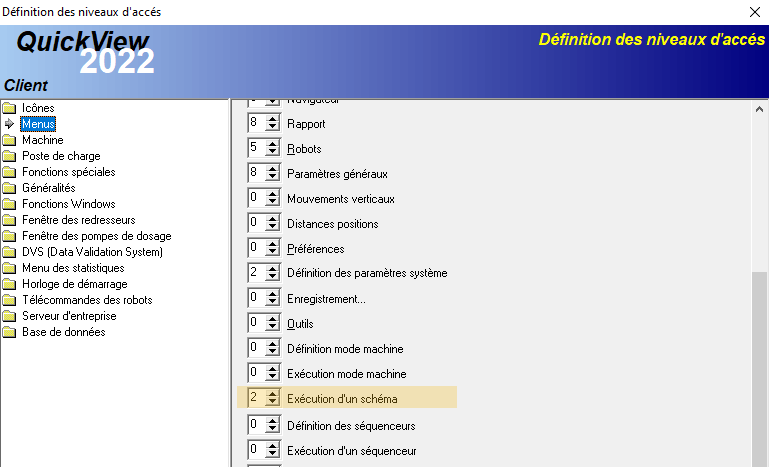Click the Poste de charge folder icon

9,156
